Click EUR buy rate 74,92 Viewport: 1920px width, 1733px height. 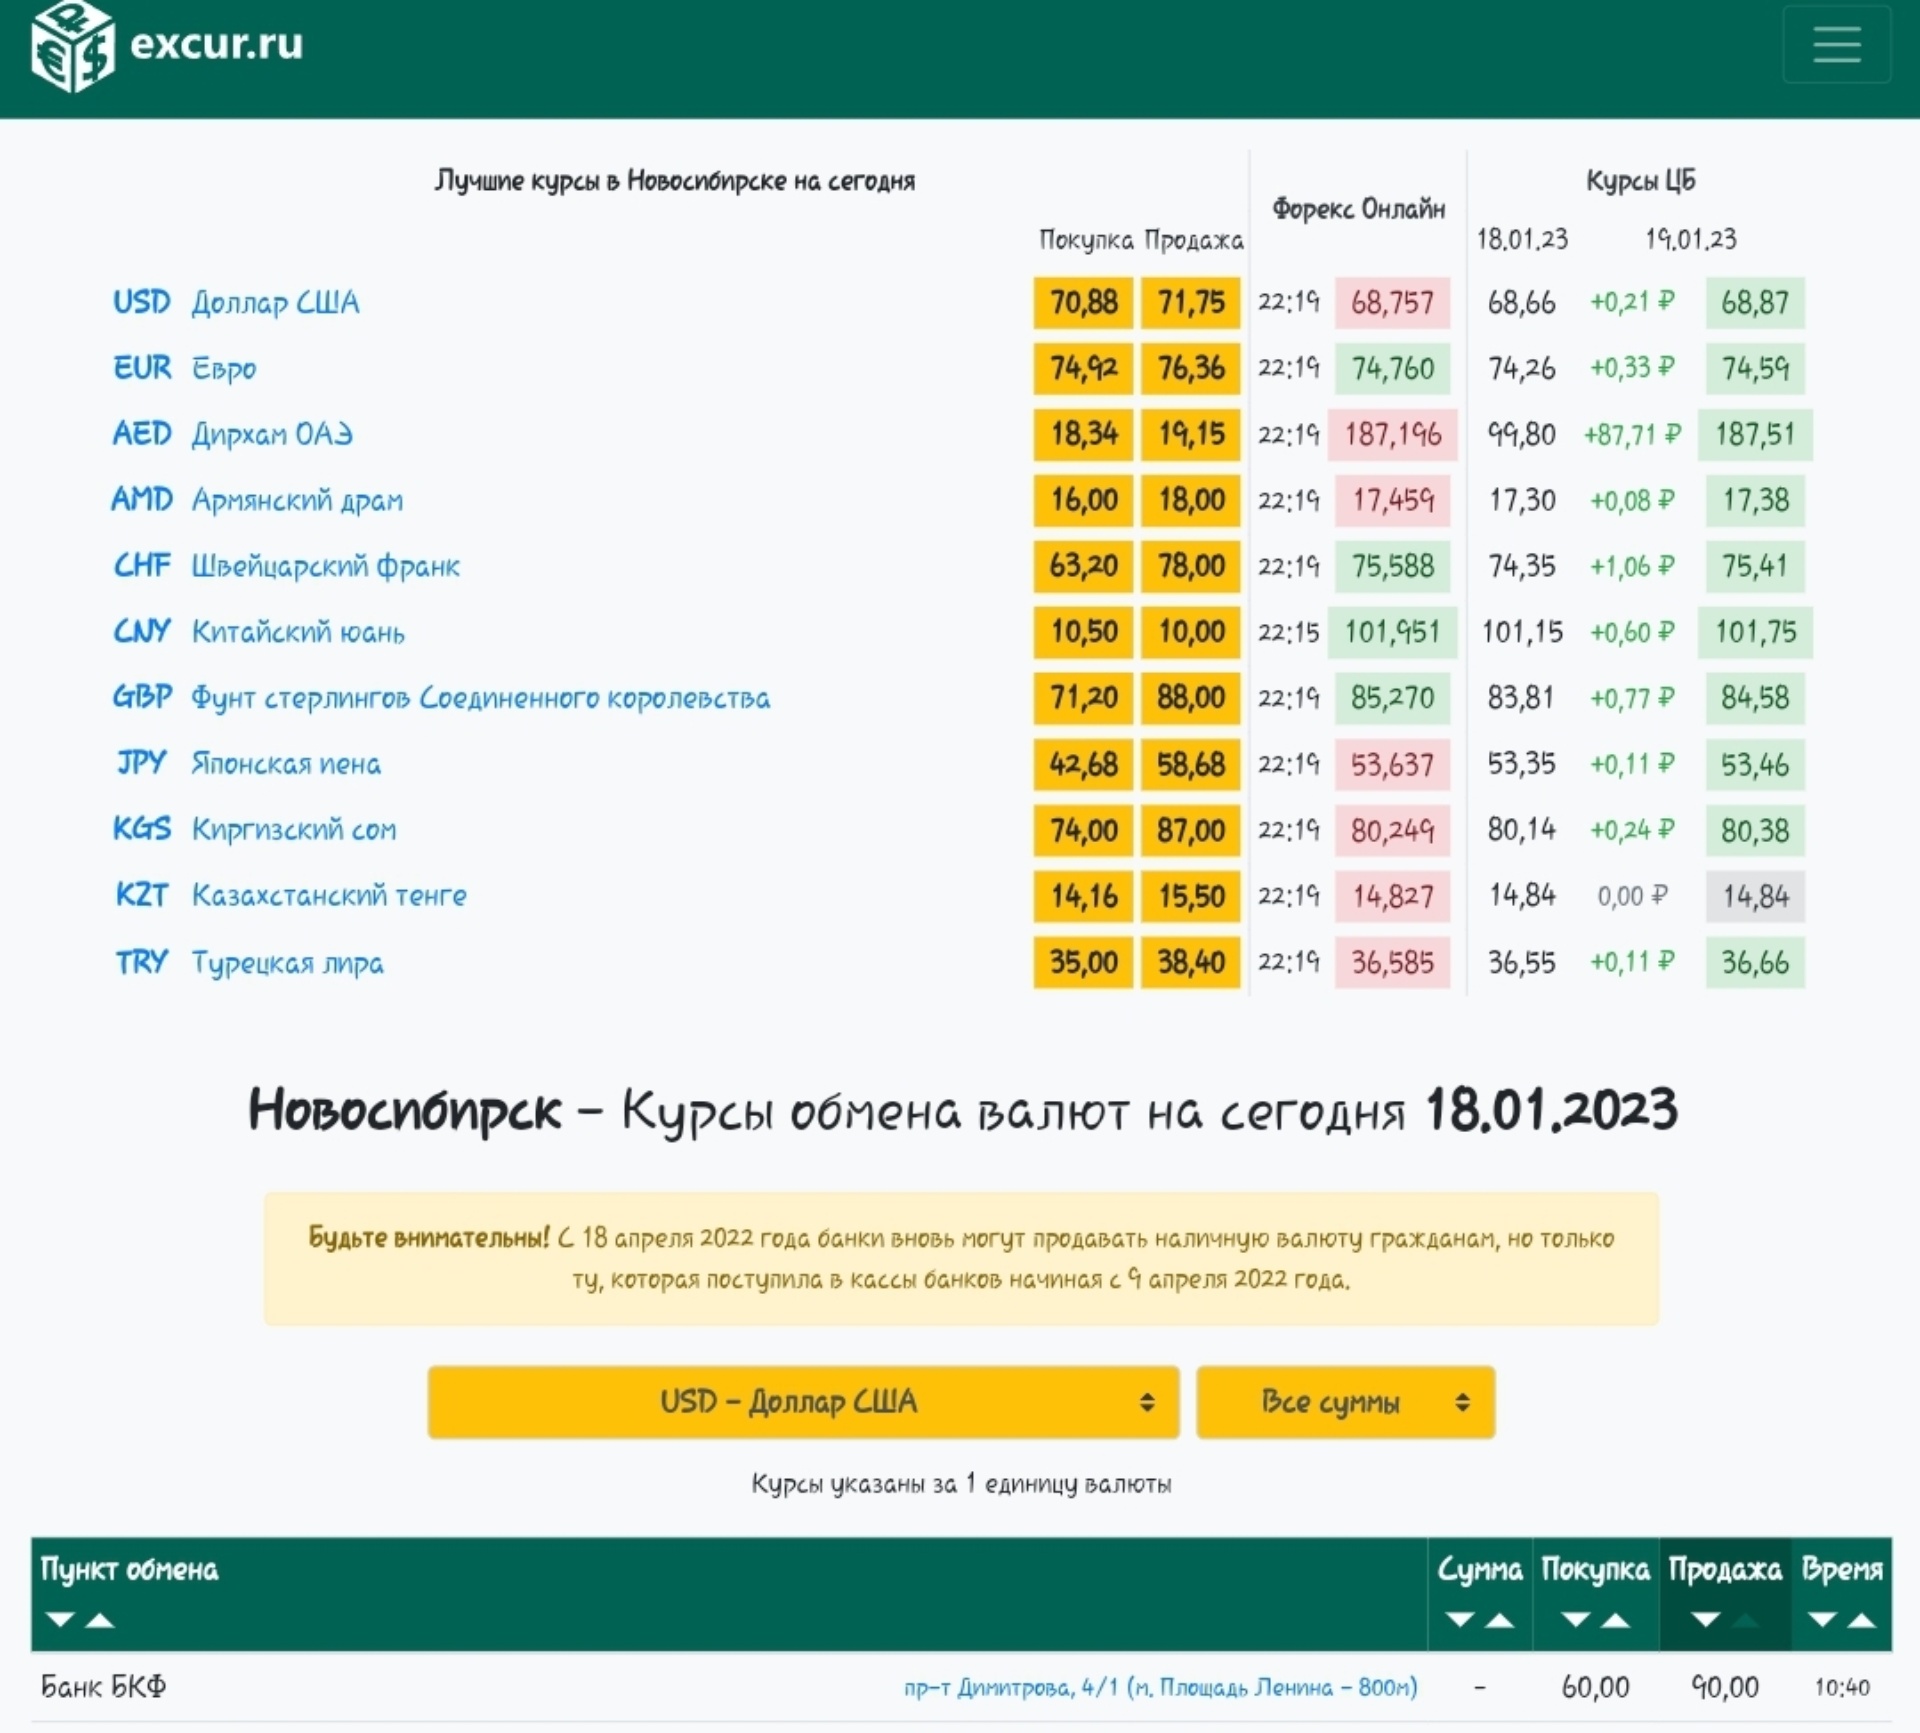point(1083,368)
